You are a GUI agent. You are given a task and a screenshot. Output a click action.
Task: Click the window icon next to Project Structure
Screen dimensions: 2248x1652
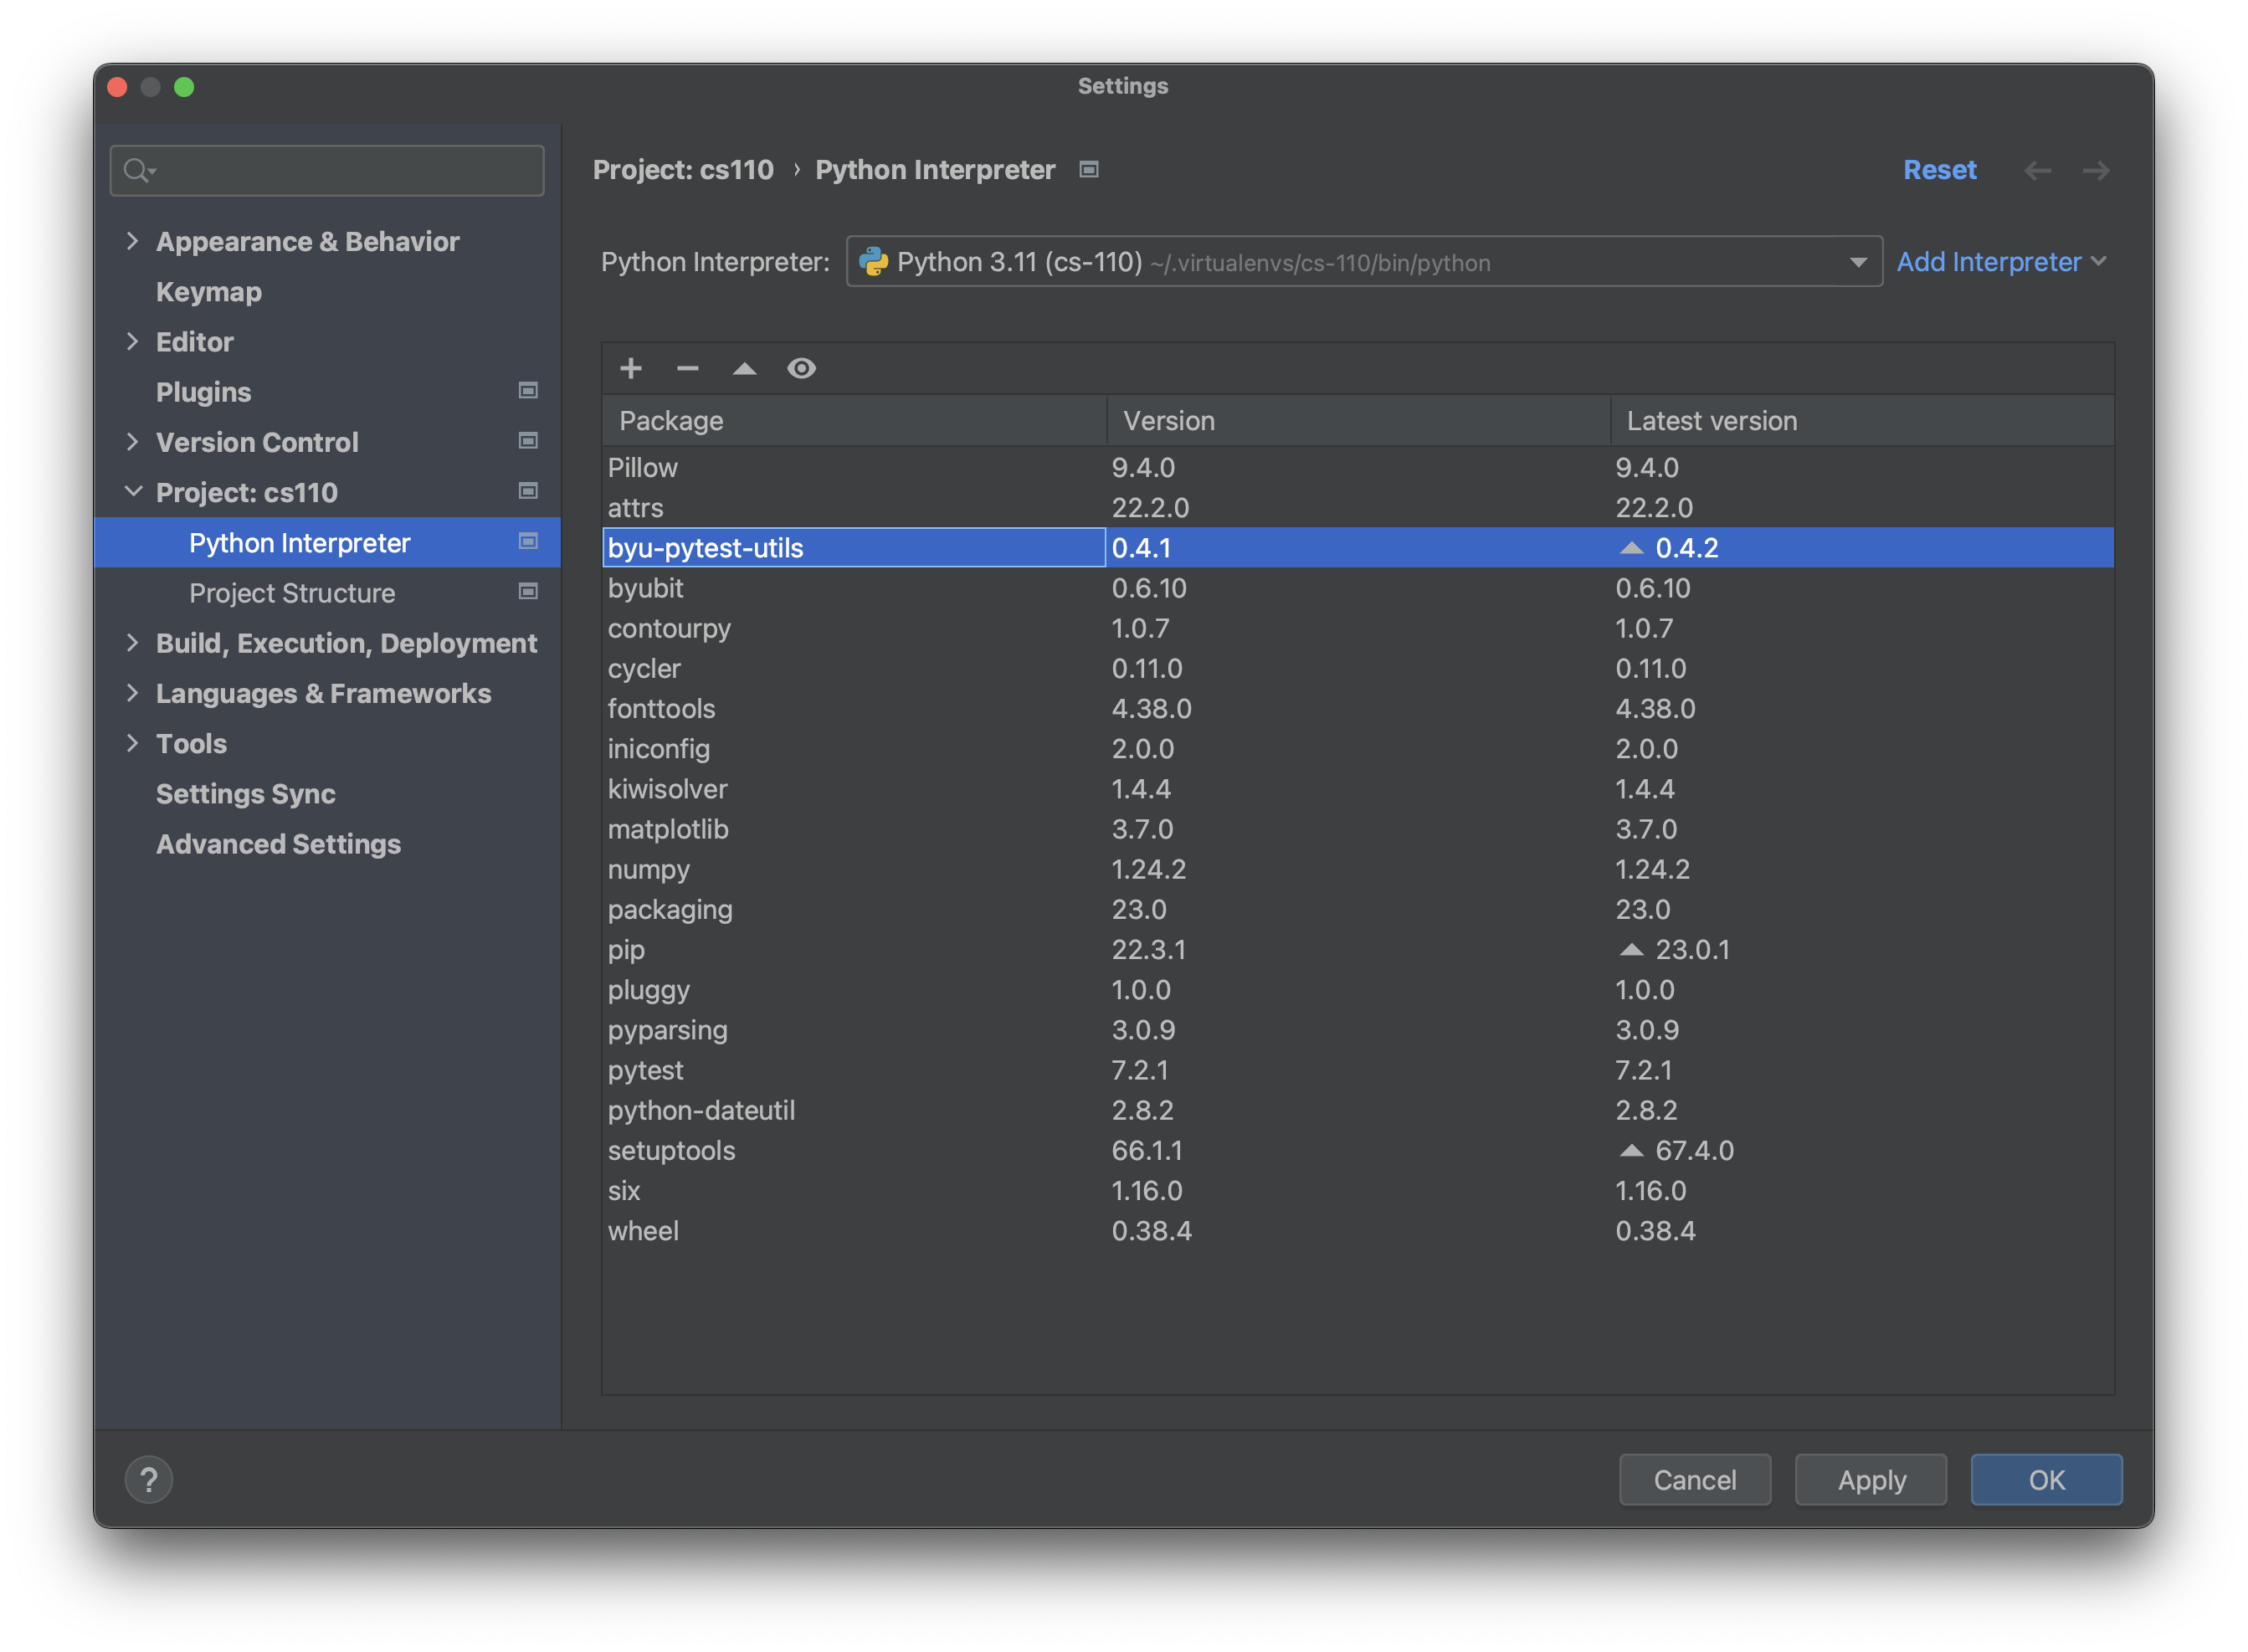pos(528,592)
